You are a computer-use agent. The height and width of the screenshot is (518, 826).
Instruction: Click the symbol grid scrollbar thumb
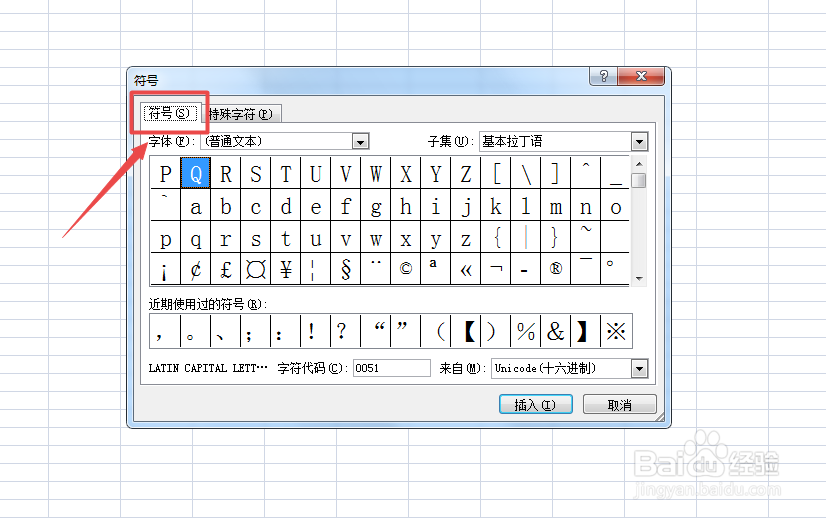639,180
